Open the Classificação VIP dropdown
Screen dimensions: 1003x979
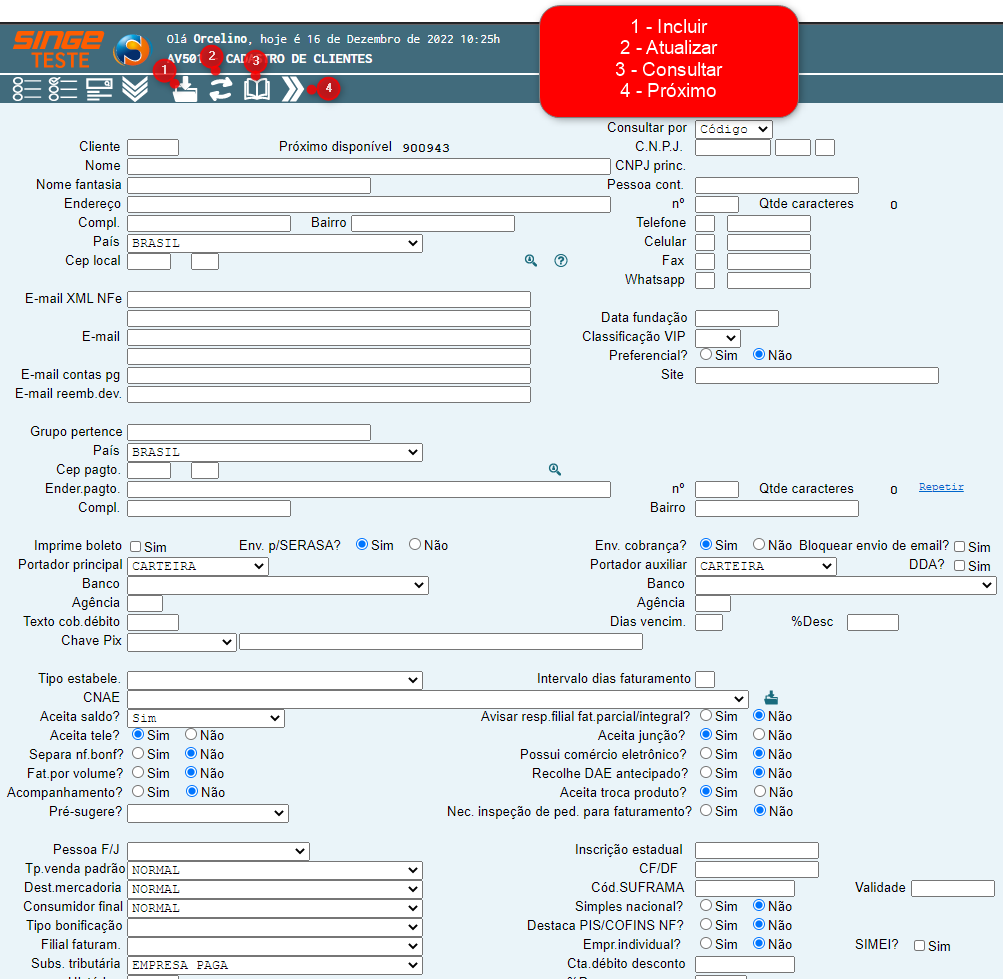717,338
